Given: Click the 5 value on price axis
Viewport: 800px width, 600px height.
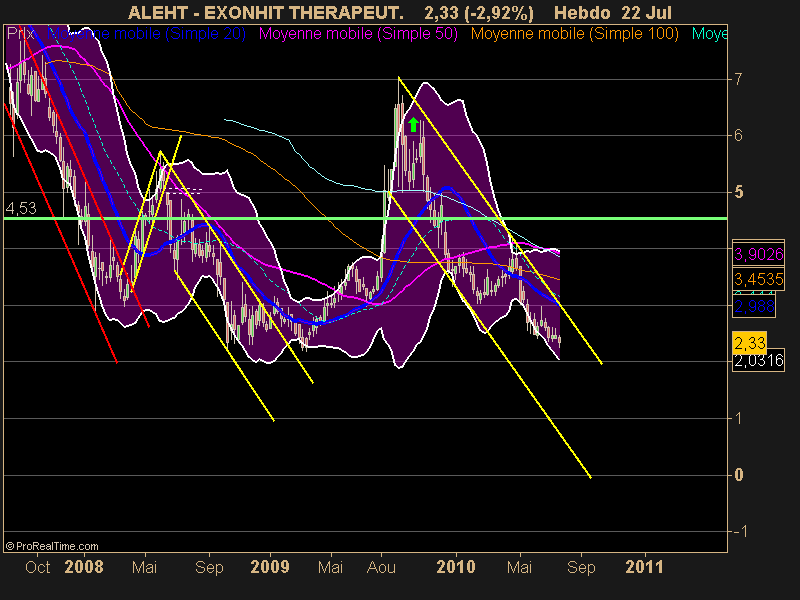Looking at the screenshot, I should click(738, 192).
